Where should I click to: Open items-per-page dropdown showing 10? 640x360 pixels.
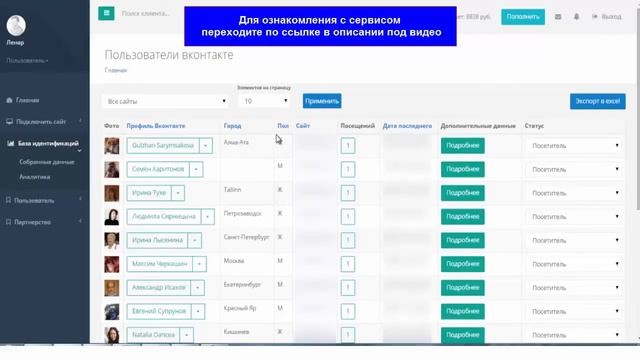pyautogui.click(x=264, y=101)
